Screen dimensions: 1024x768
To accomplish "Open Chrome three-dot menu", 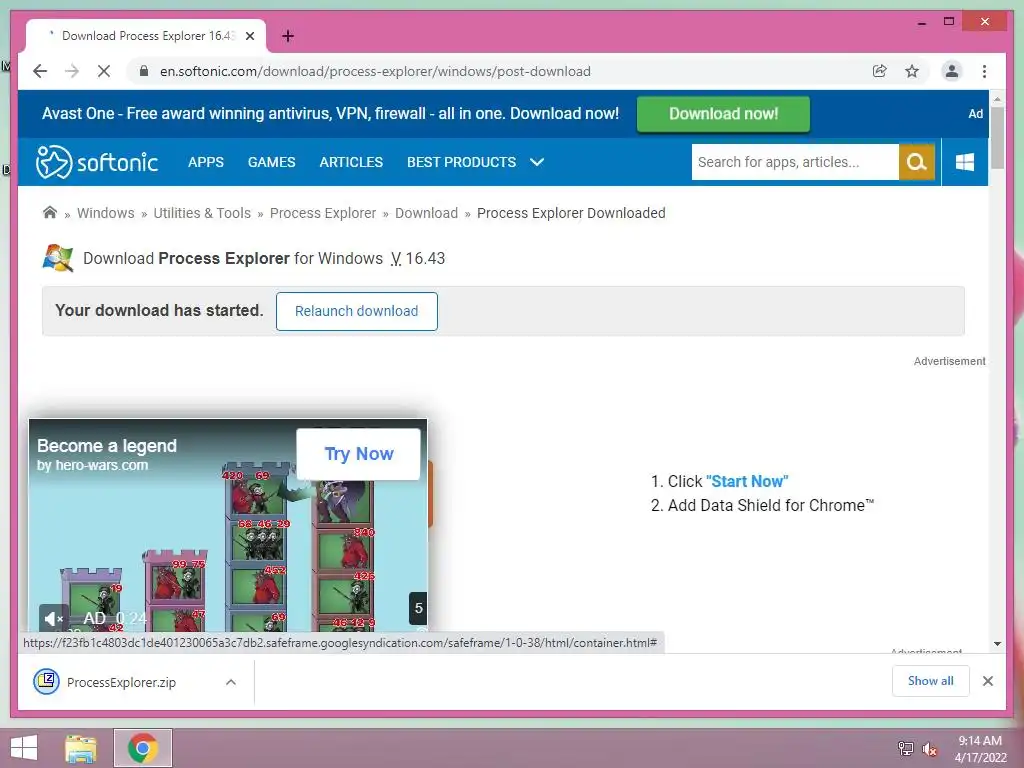I will (984, 71).
